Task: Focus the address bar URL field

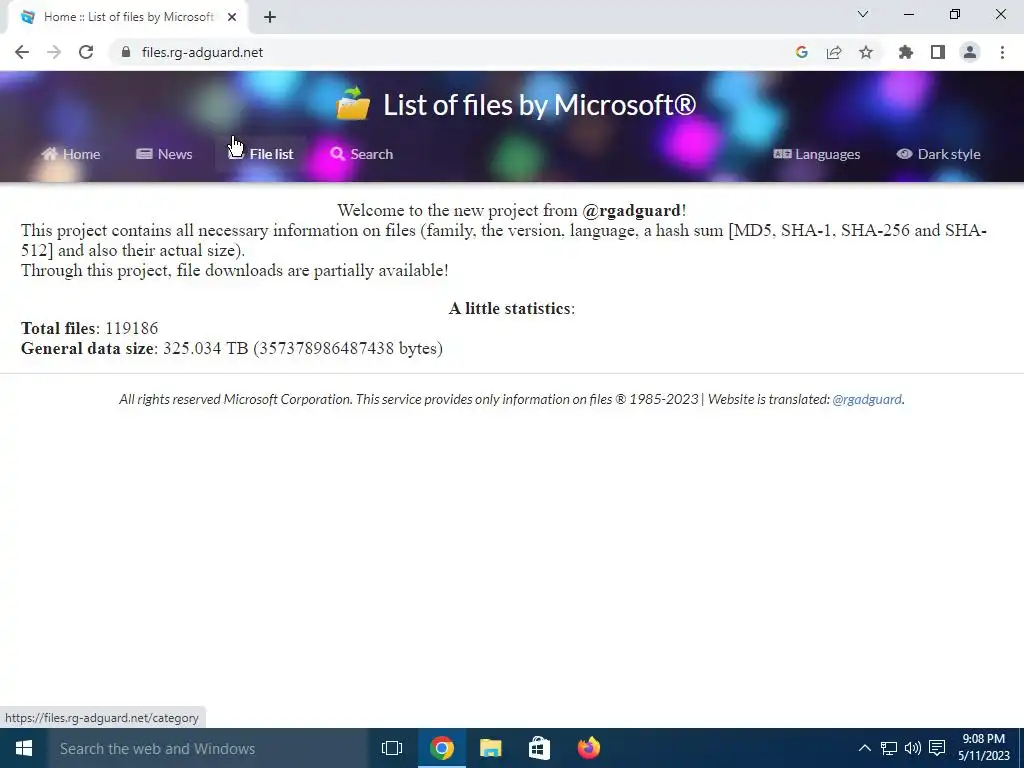Action: tap(457, 52)
